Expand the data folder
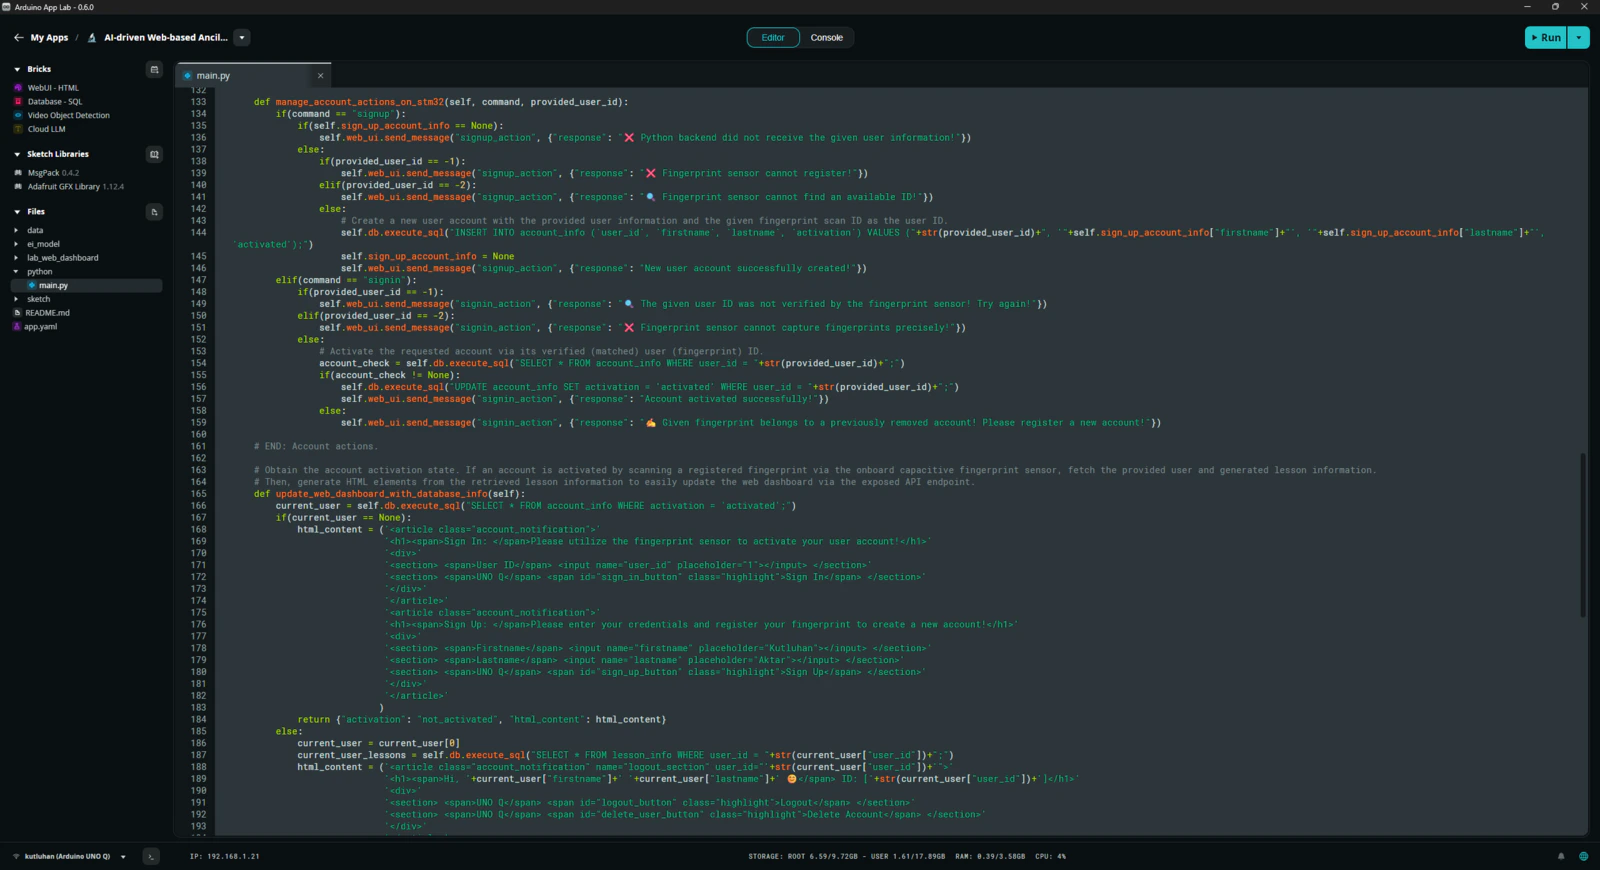 [x=35, y=230]
